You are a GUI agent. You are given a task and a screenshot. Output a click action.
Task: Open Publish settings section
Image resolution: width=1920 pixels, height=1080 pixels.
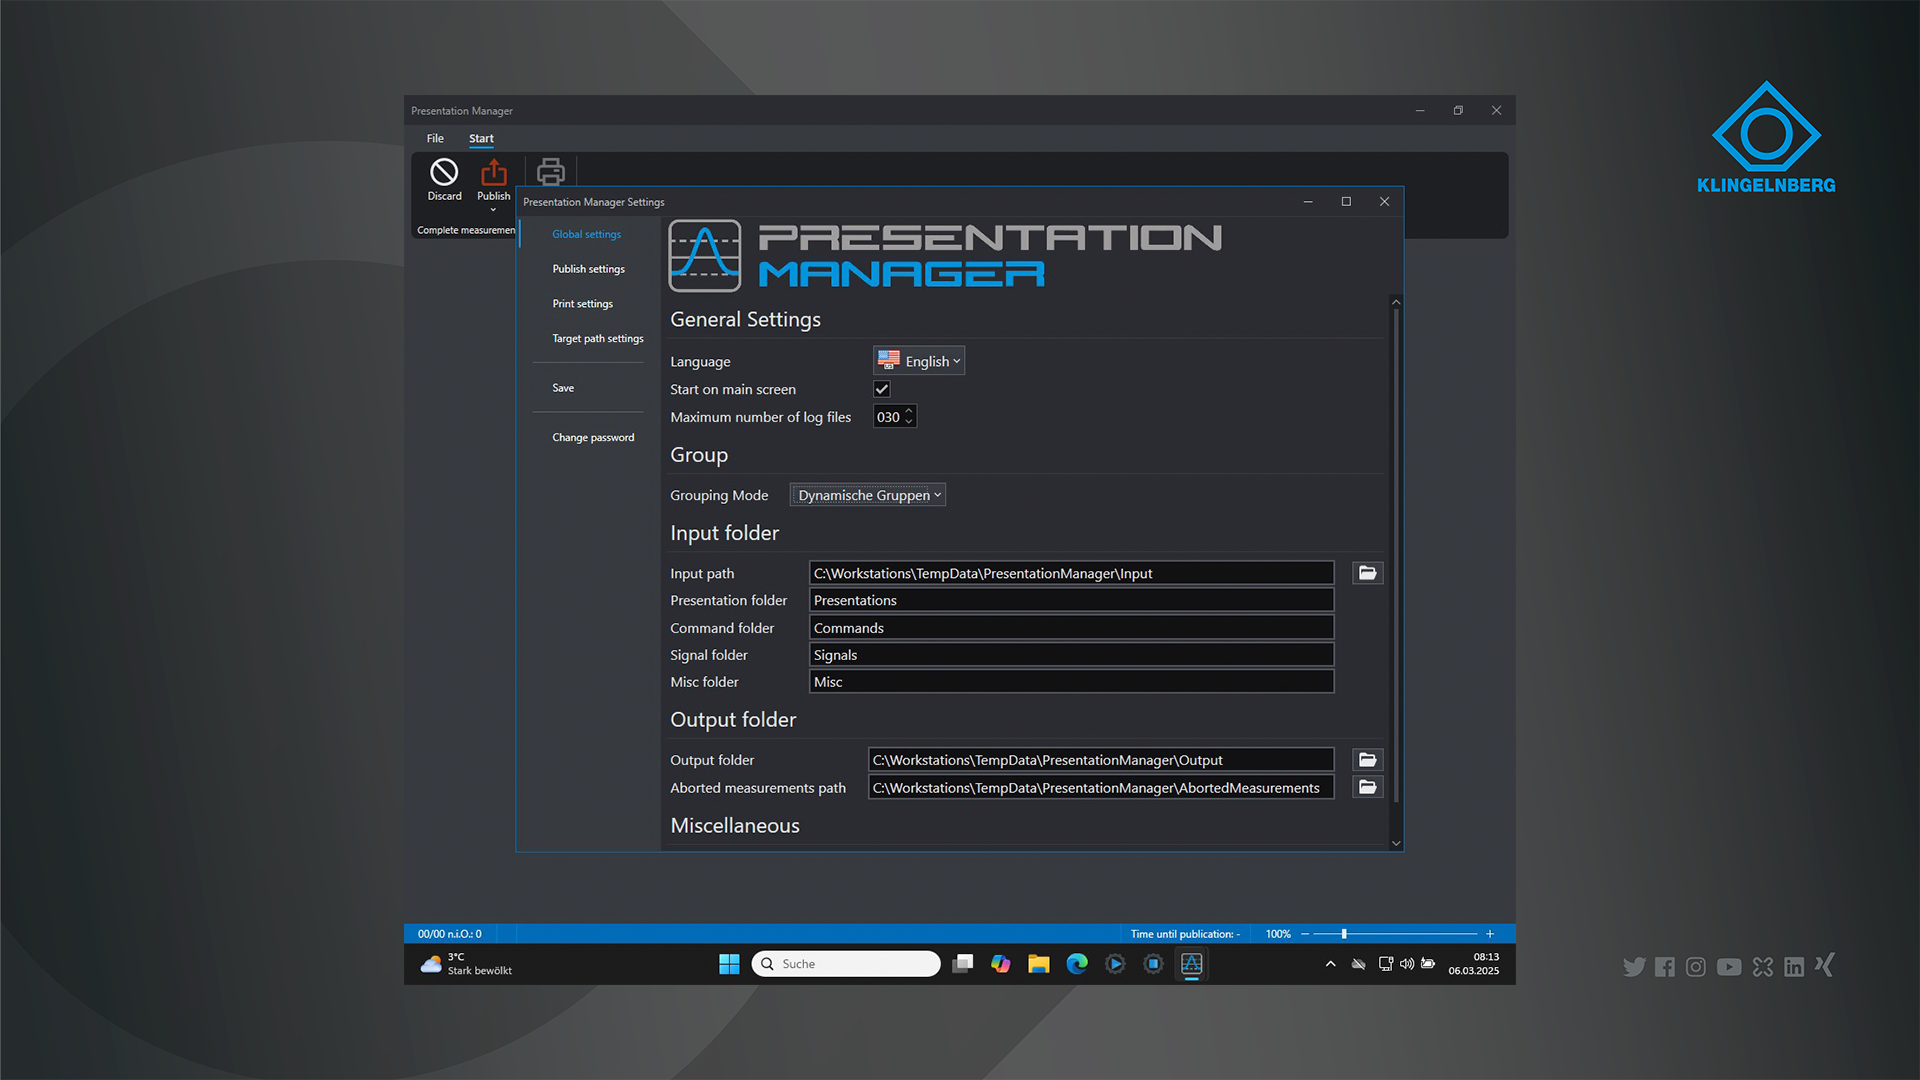pos(589,269)
